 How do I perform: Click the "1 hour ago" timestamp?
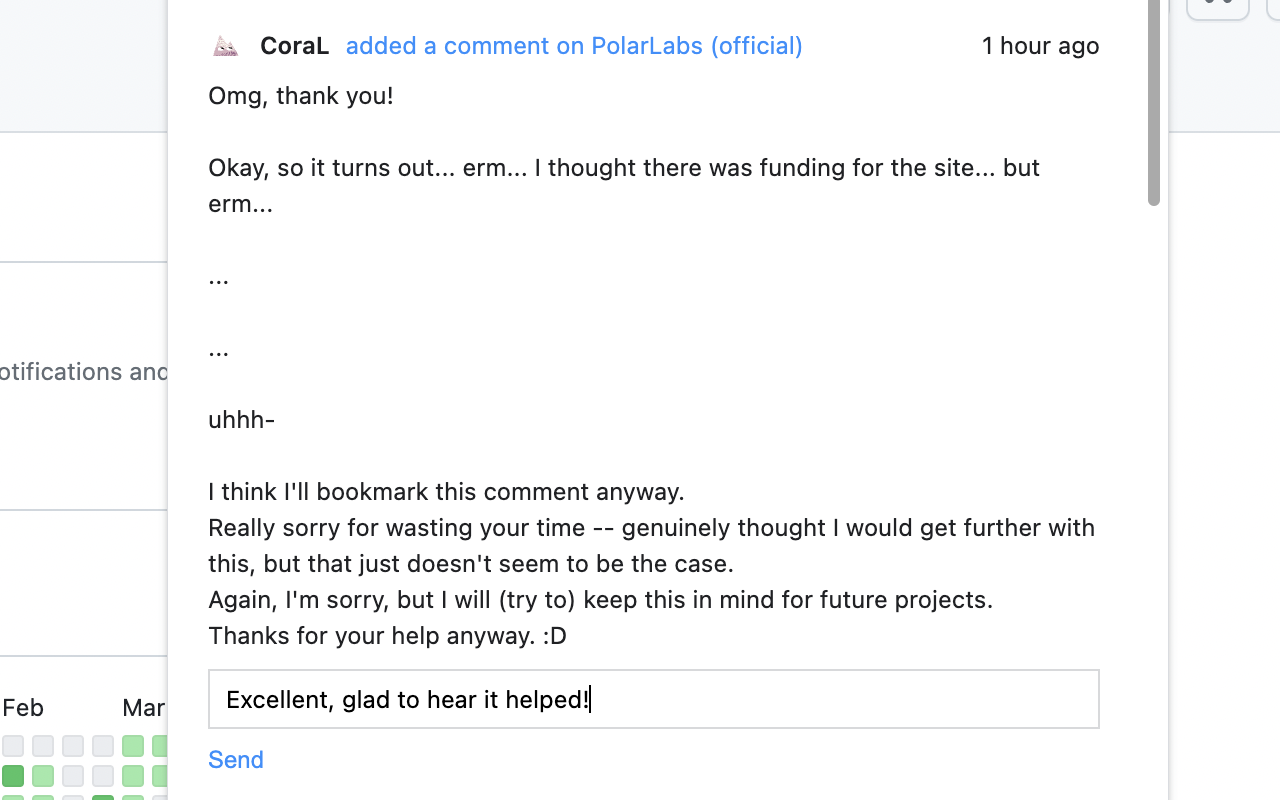1040,46
